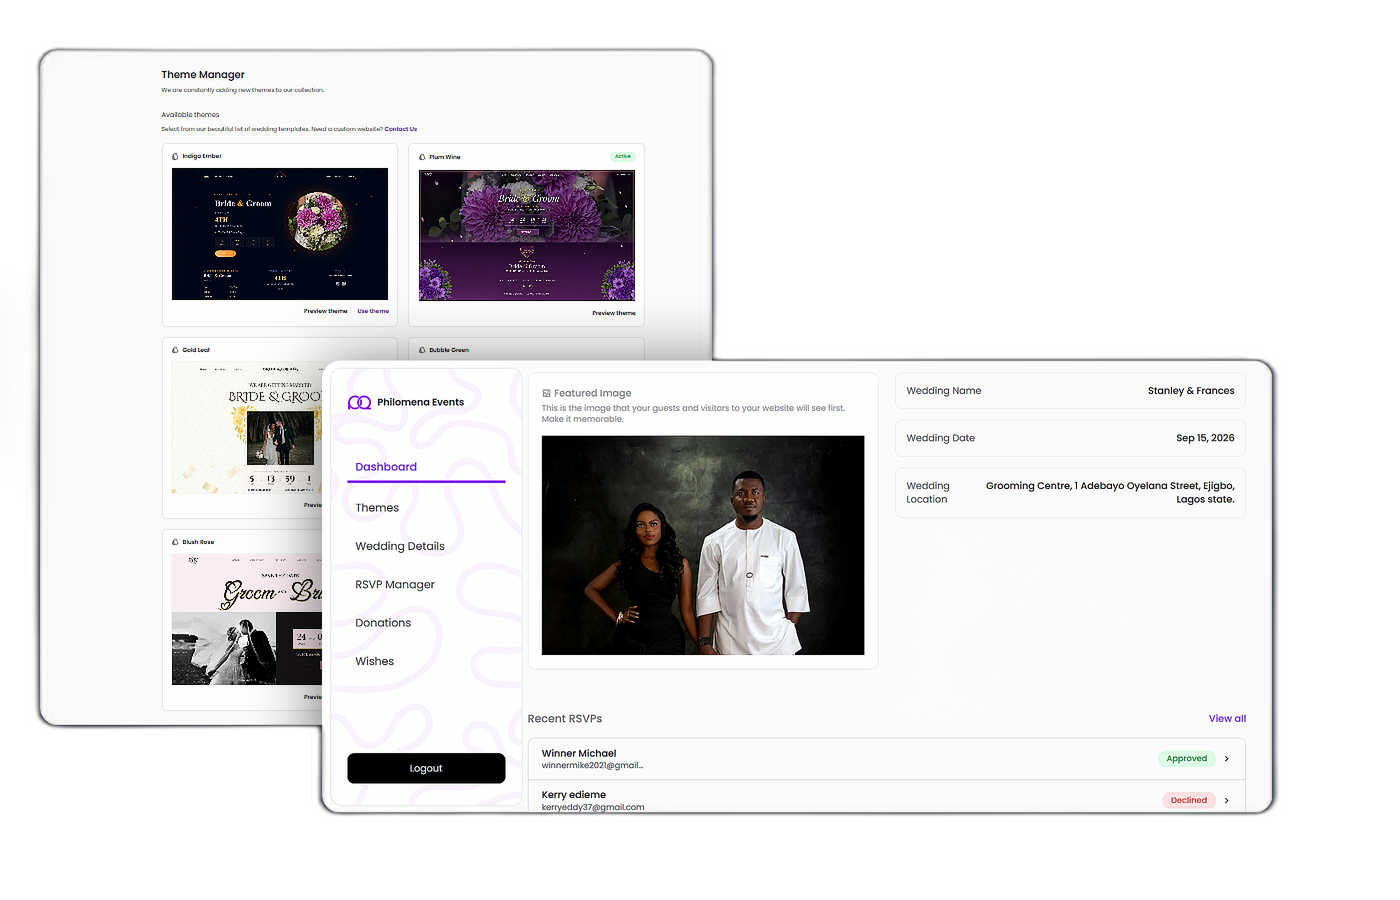
Task: Click the Featured Image heading icon
Action: click(x=546, y=394)
